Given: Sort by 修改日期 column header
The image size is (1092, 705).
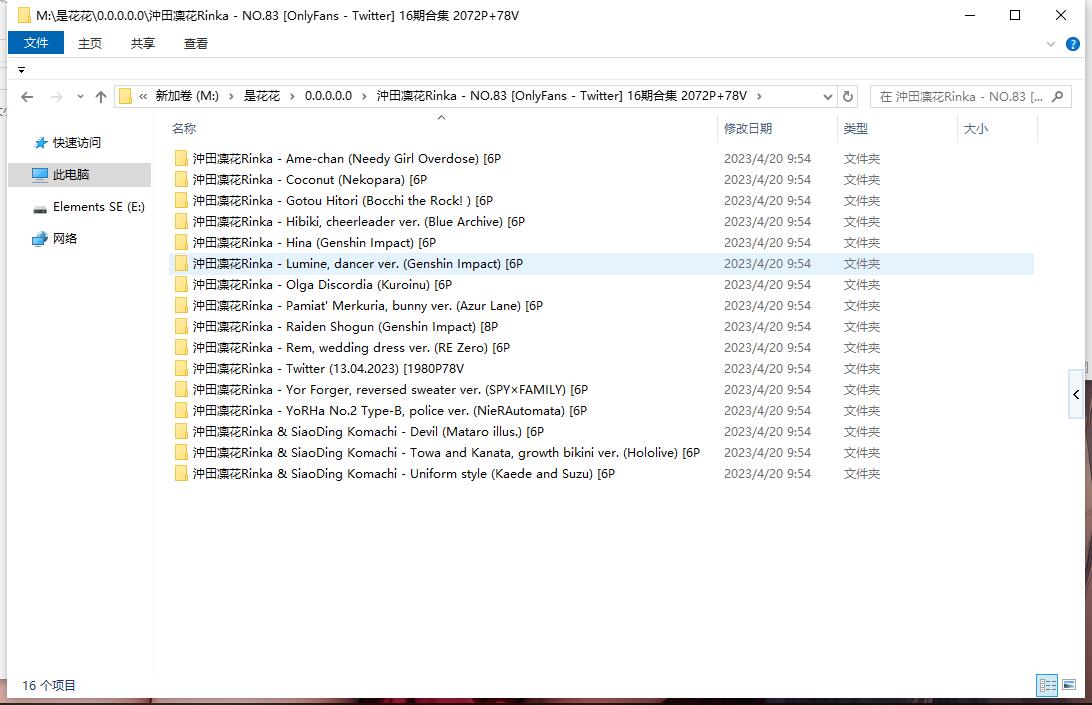Looking at the screenshot, I should tap(748, 129).
